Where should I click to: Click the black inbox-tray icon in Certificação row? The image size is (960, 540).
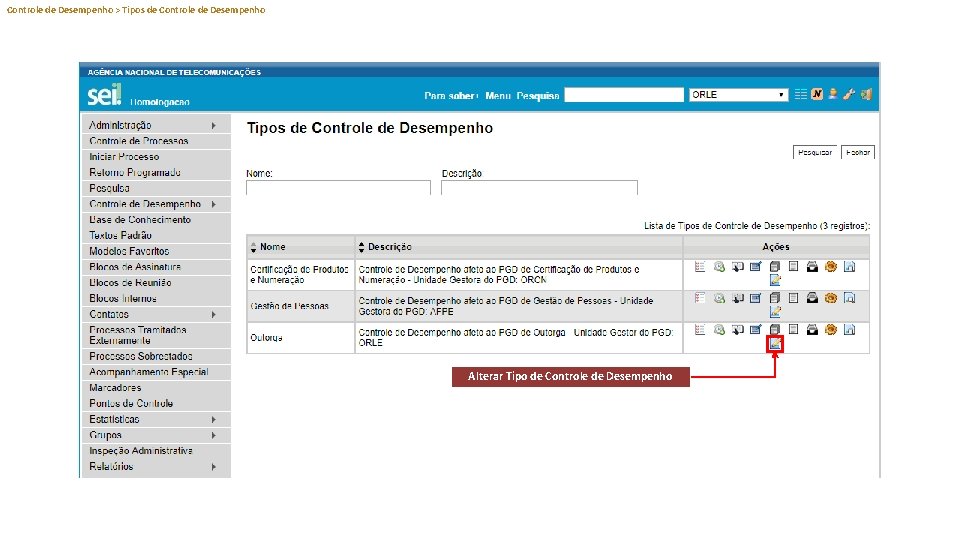(x=812, y=266)
